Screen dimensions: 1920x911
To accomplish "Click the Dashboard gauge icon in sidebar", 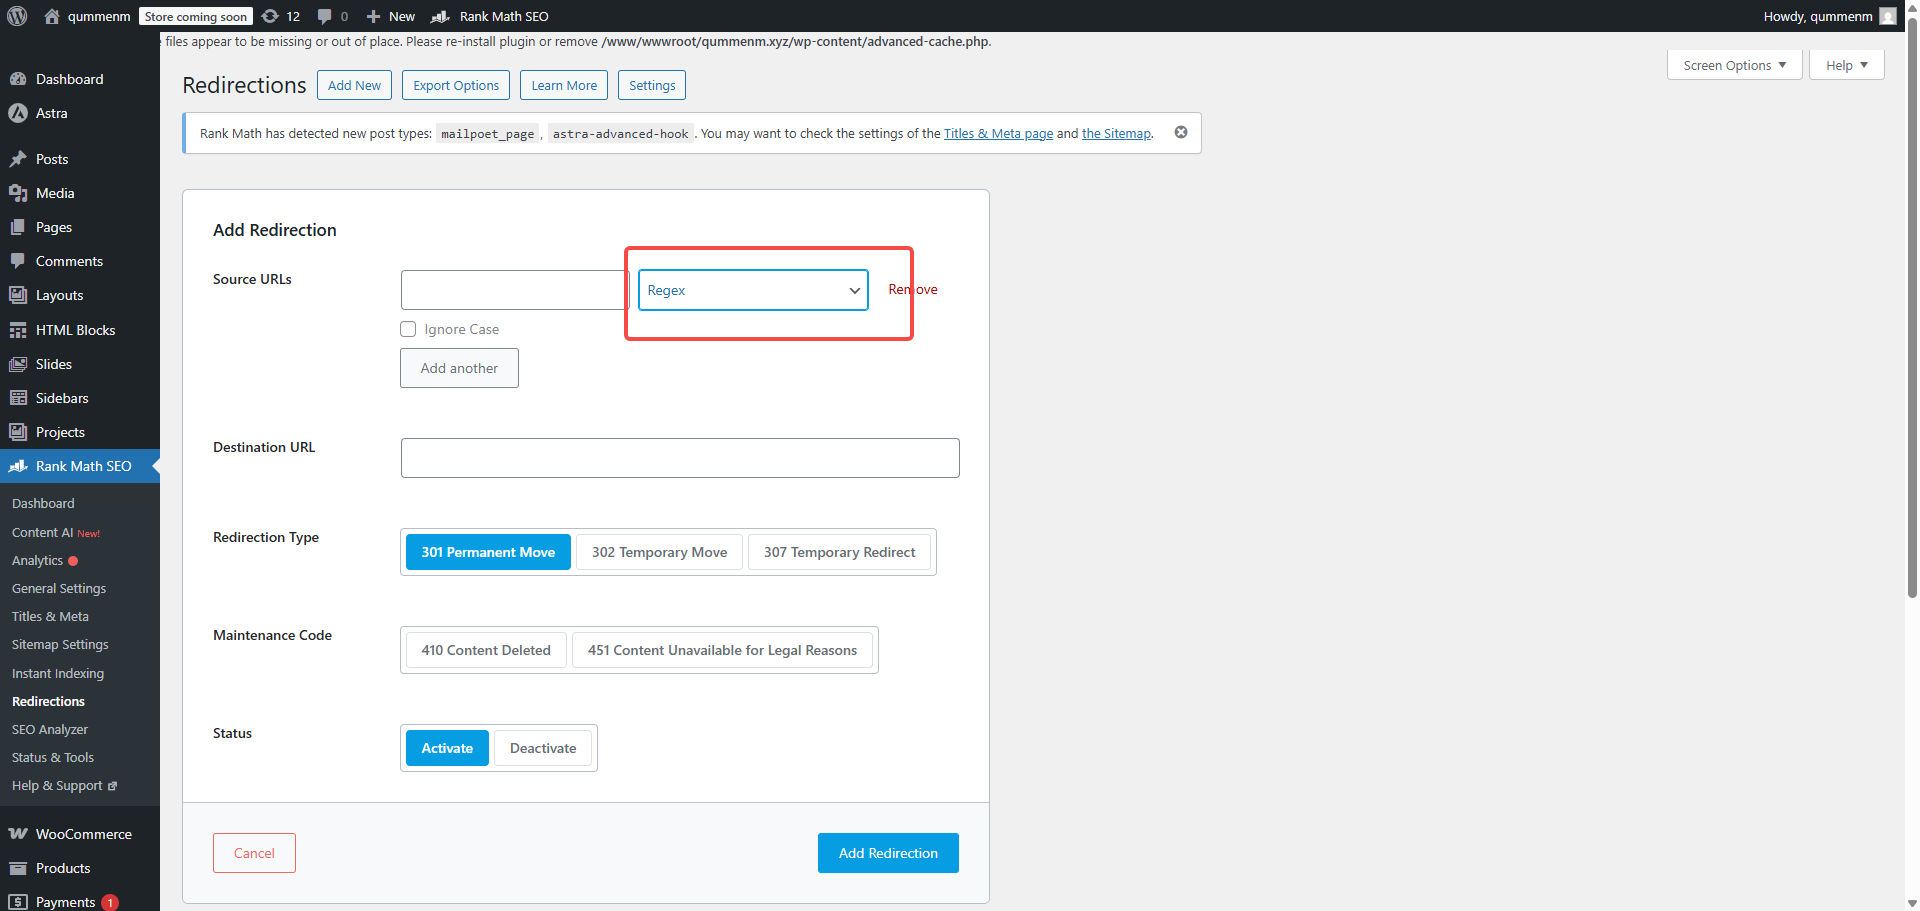I will click(18, 79).
